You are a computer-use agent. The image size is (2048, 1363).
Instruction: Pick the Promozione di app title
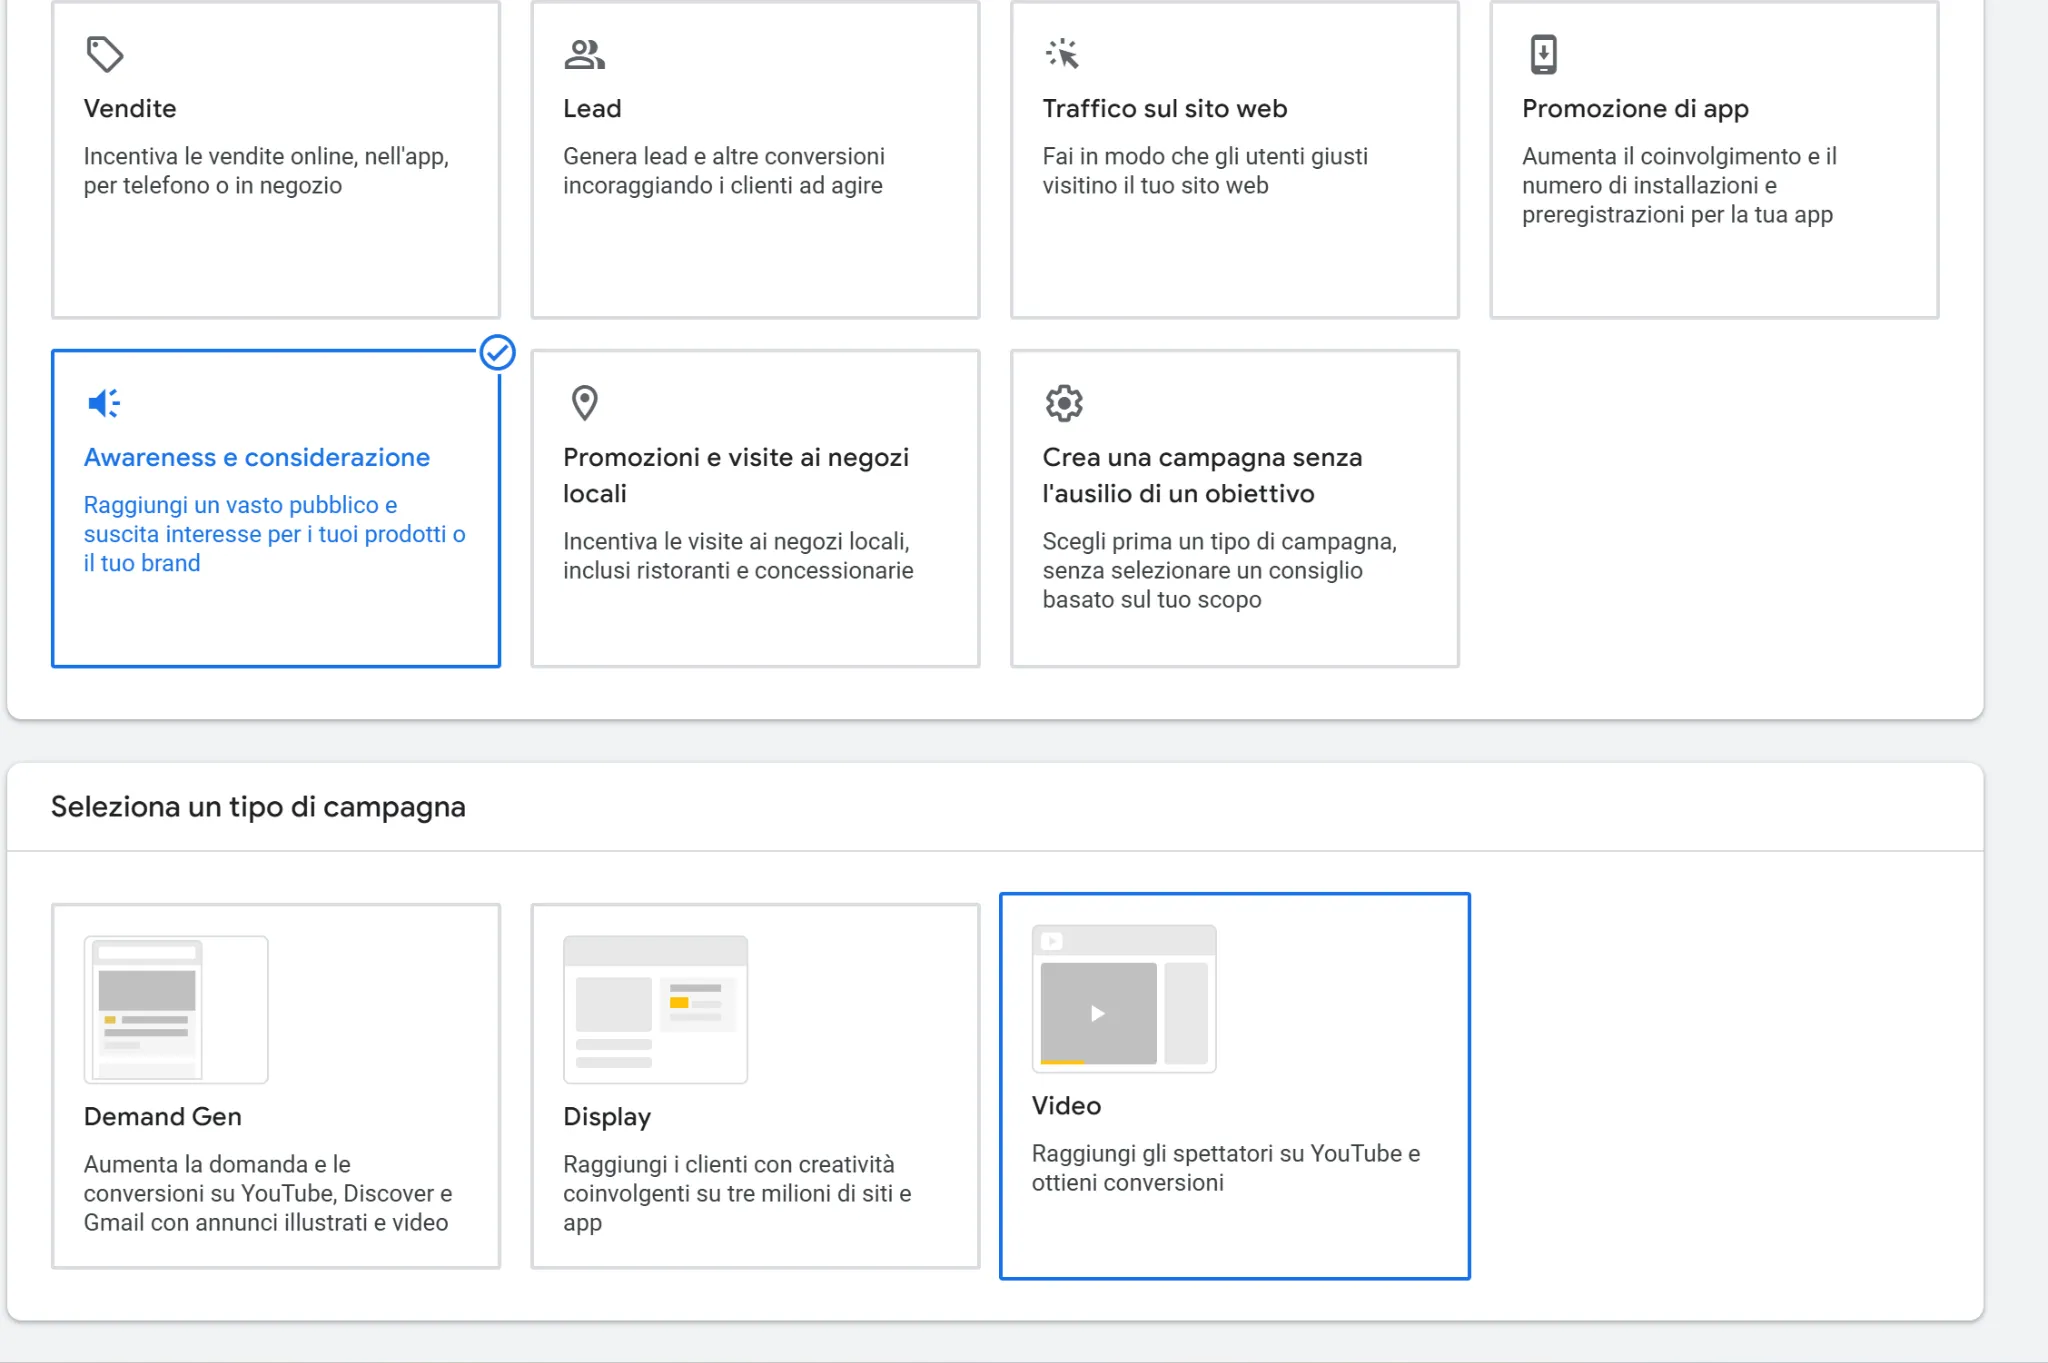[1635, 108]
